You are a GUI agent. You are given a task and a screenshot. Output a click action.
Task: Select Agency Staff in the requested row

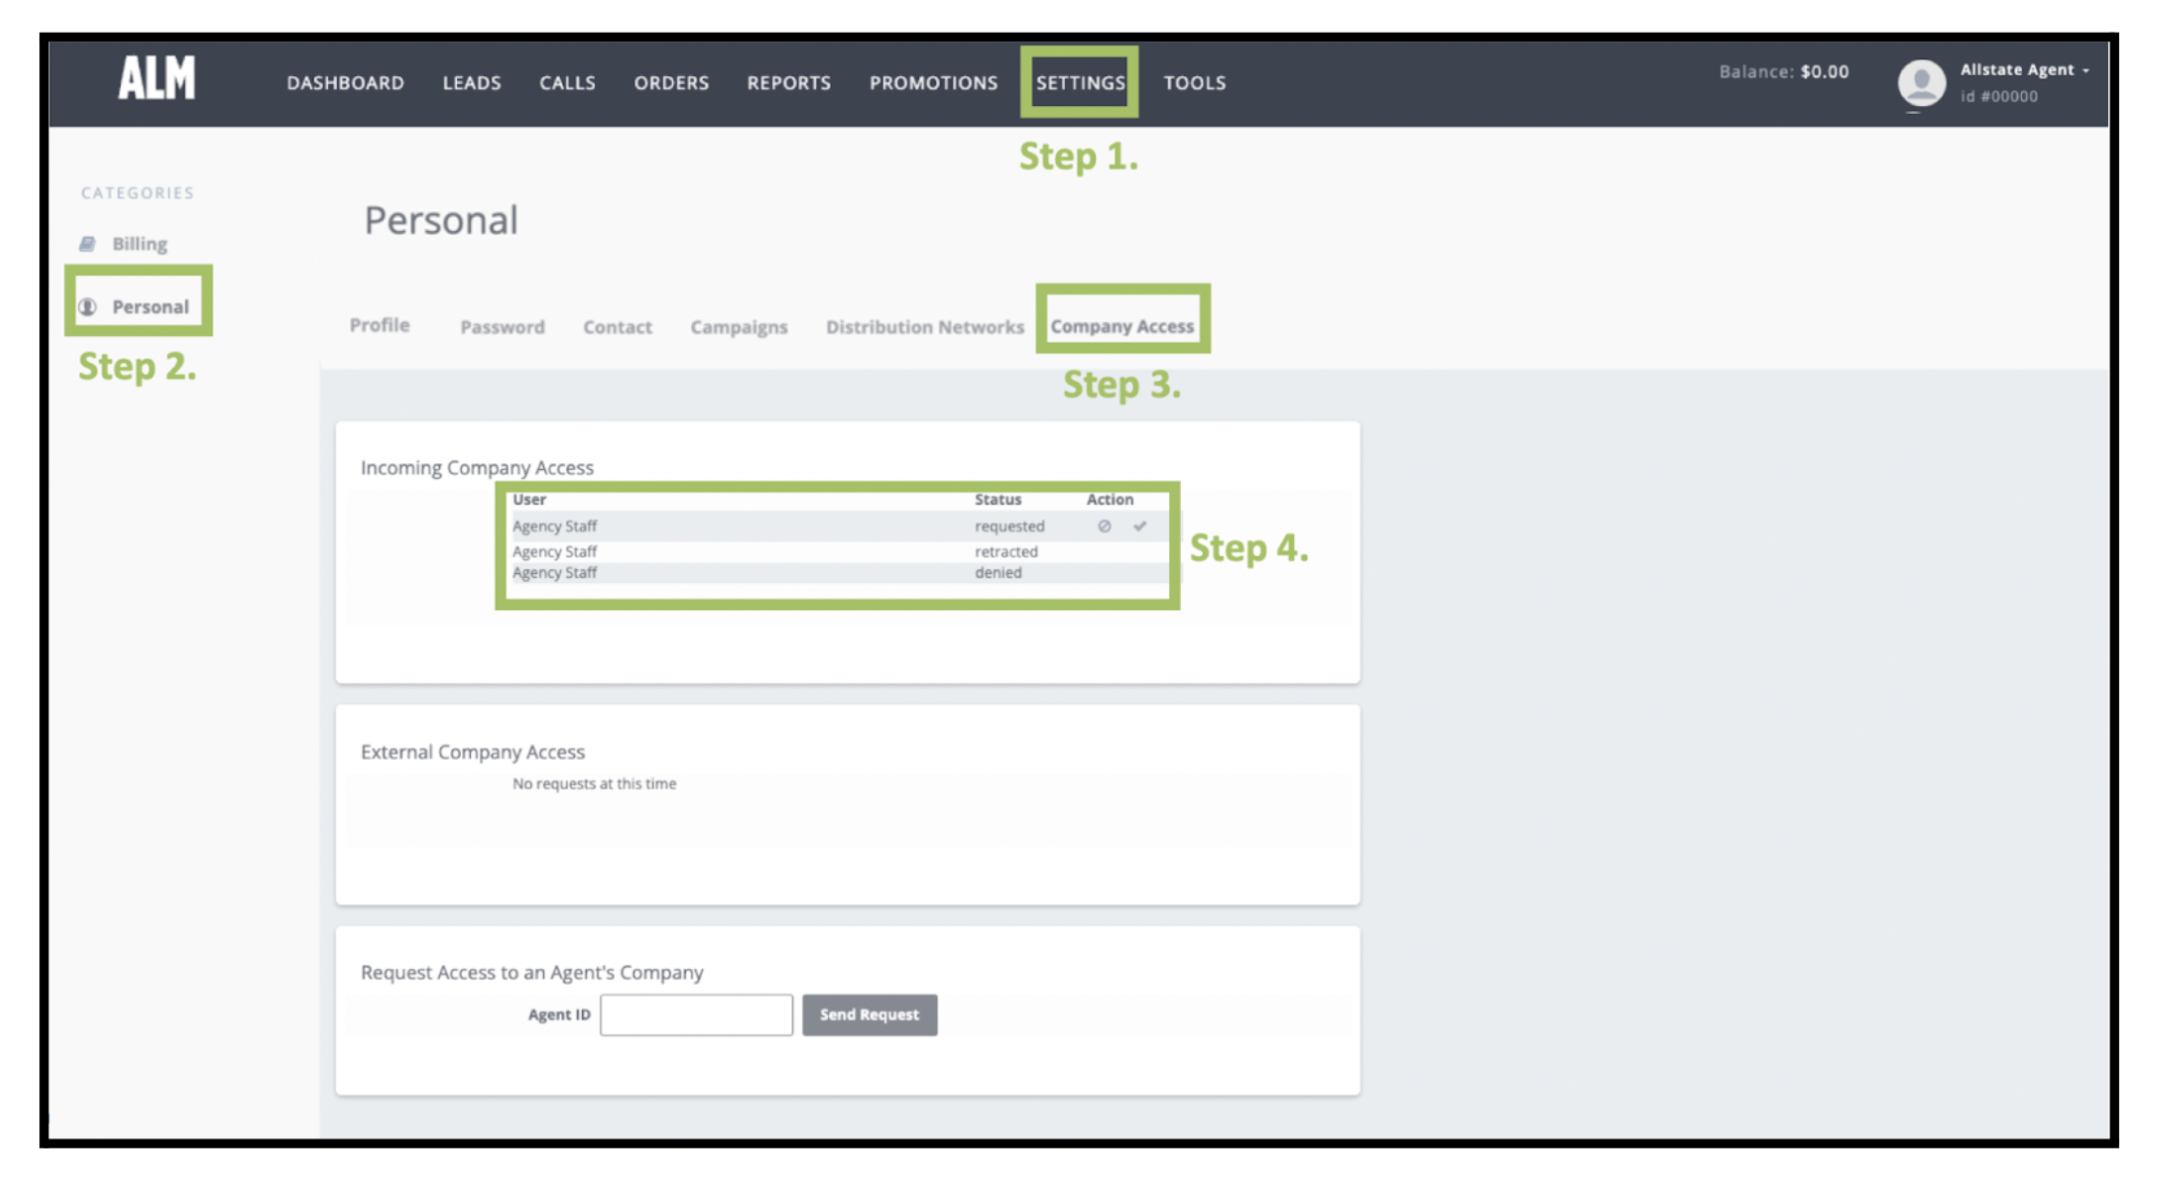[554, 526]
